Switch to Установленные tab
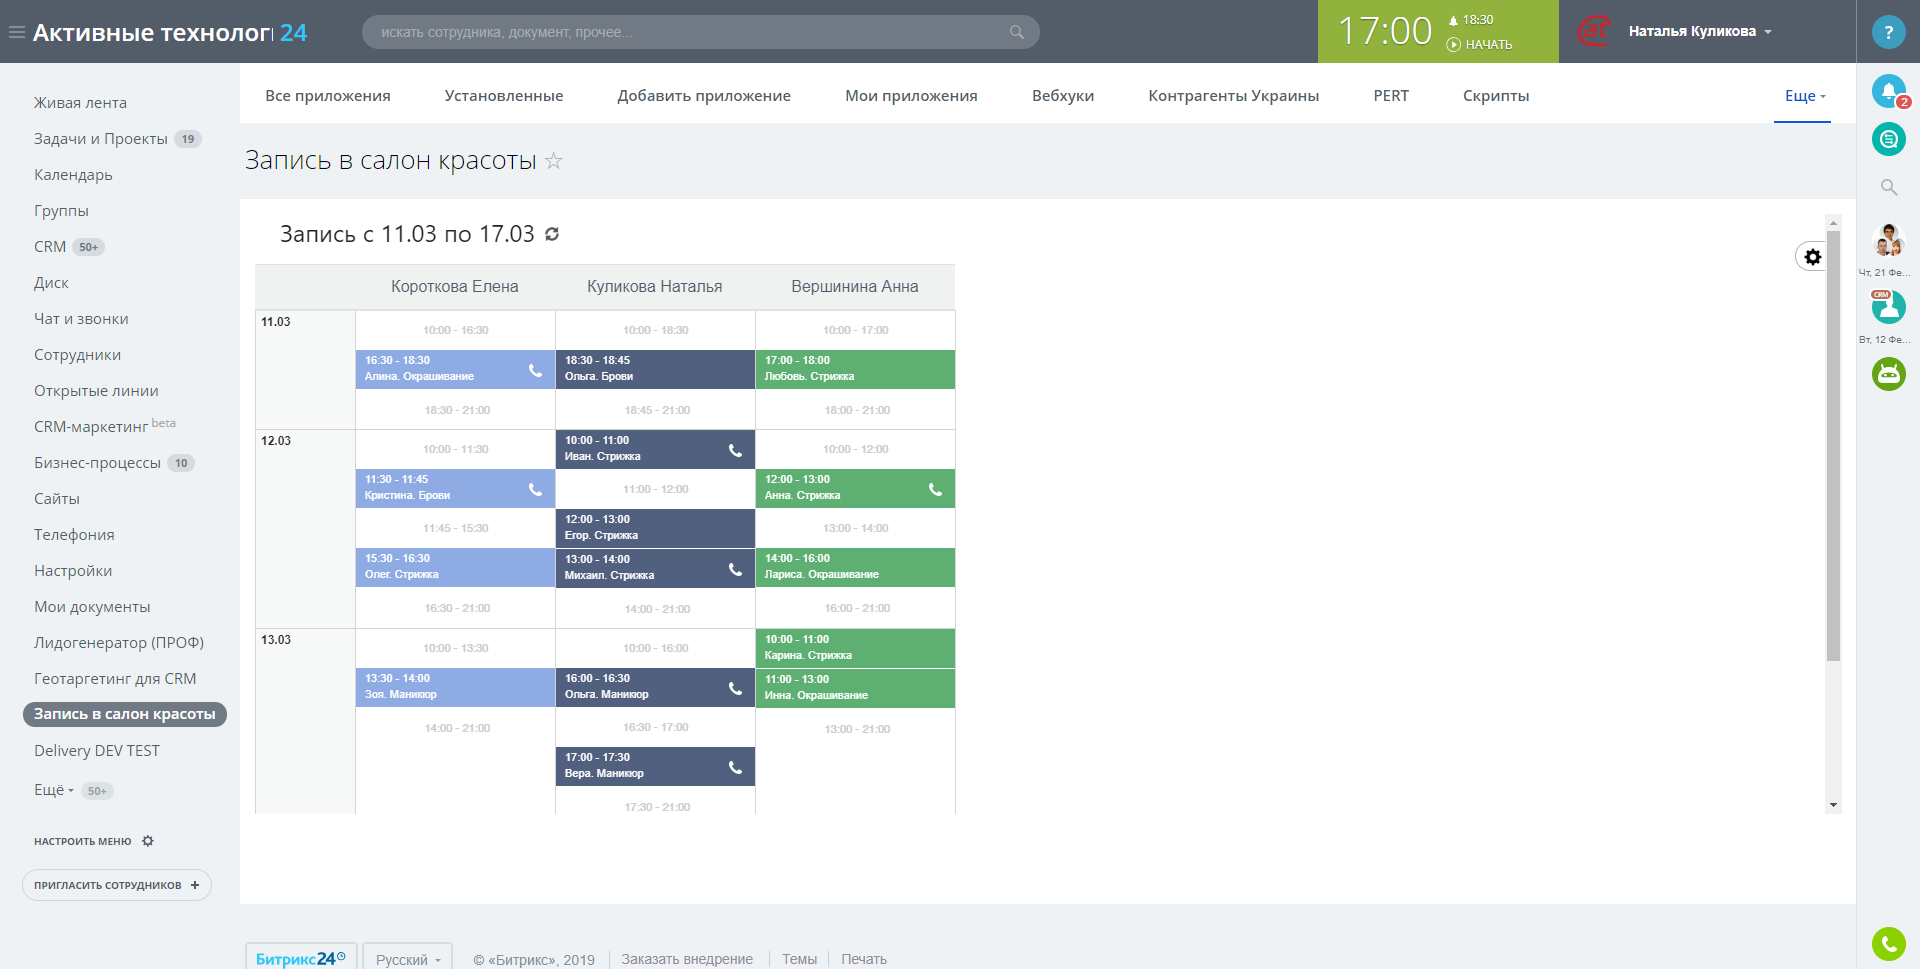1920x969 pixels. [504, 96]
